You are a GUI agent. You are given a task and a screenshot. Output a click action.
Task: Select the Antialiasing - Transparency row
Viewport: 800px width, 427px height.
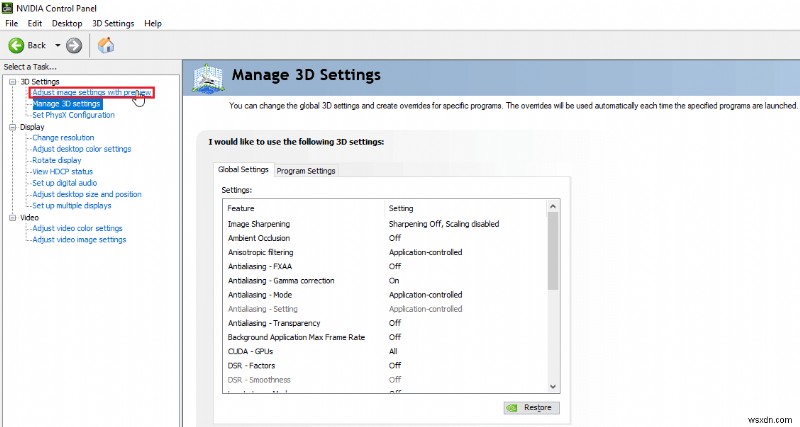(385, 323)
